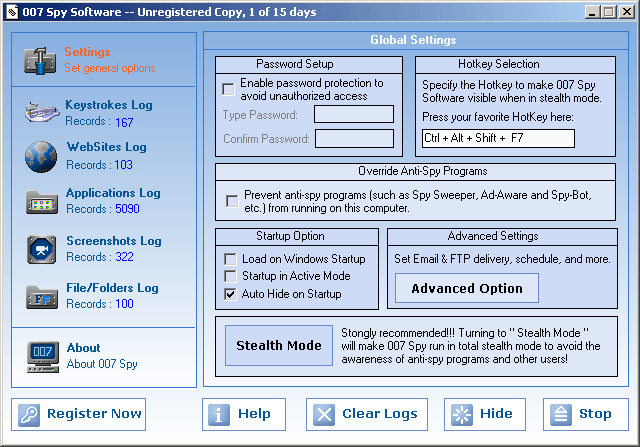
Task: Click the Global Settings header
Action: (x=413, y=40)
